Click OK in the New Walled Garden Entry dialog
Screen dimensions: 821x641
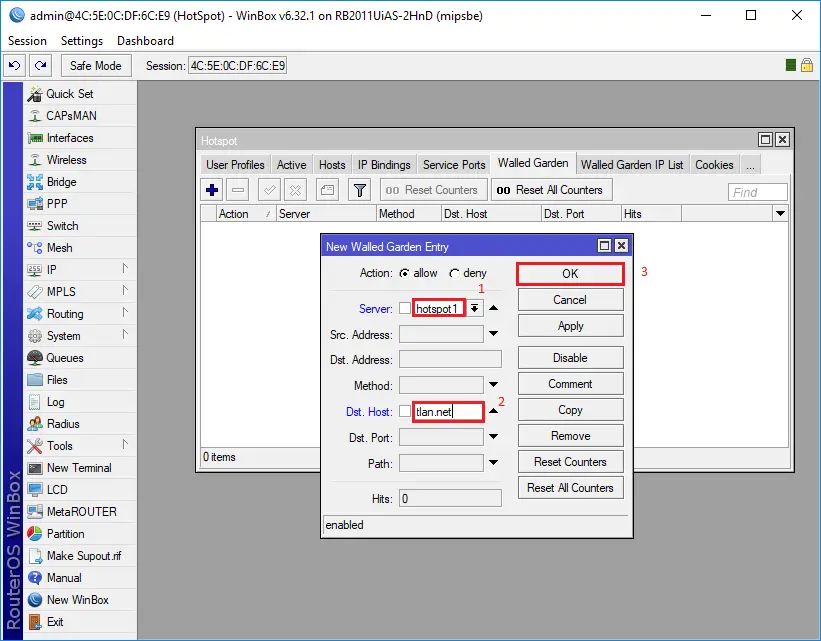click(x=570, y=274)
